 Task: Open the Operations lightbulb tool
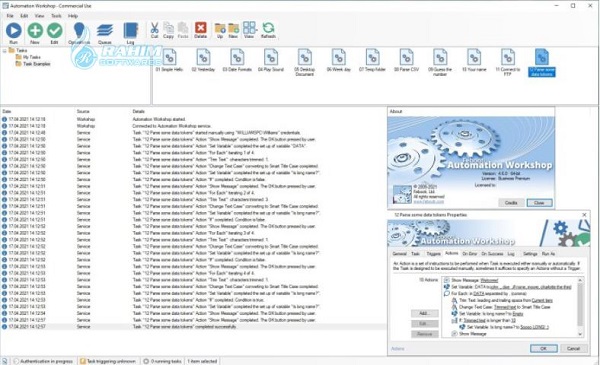[79, 33]
